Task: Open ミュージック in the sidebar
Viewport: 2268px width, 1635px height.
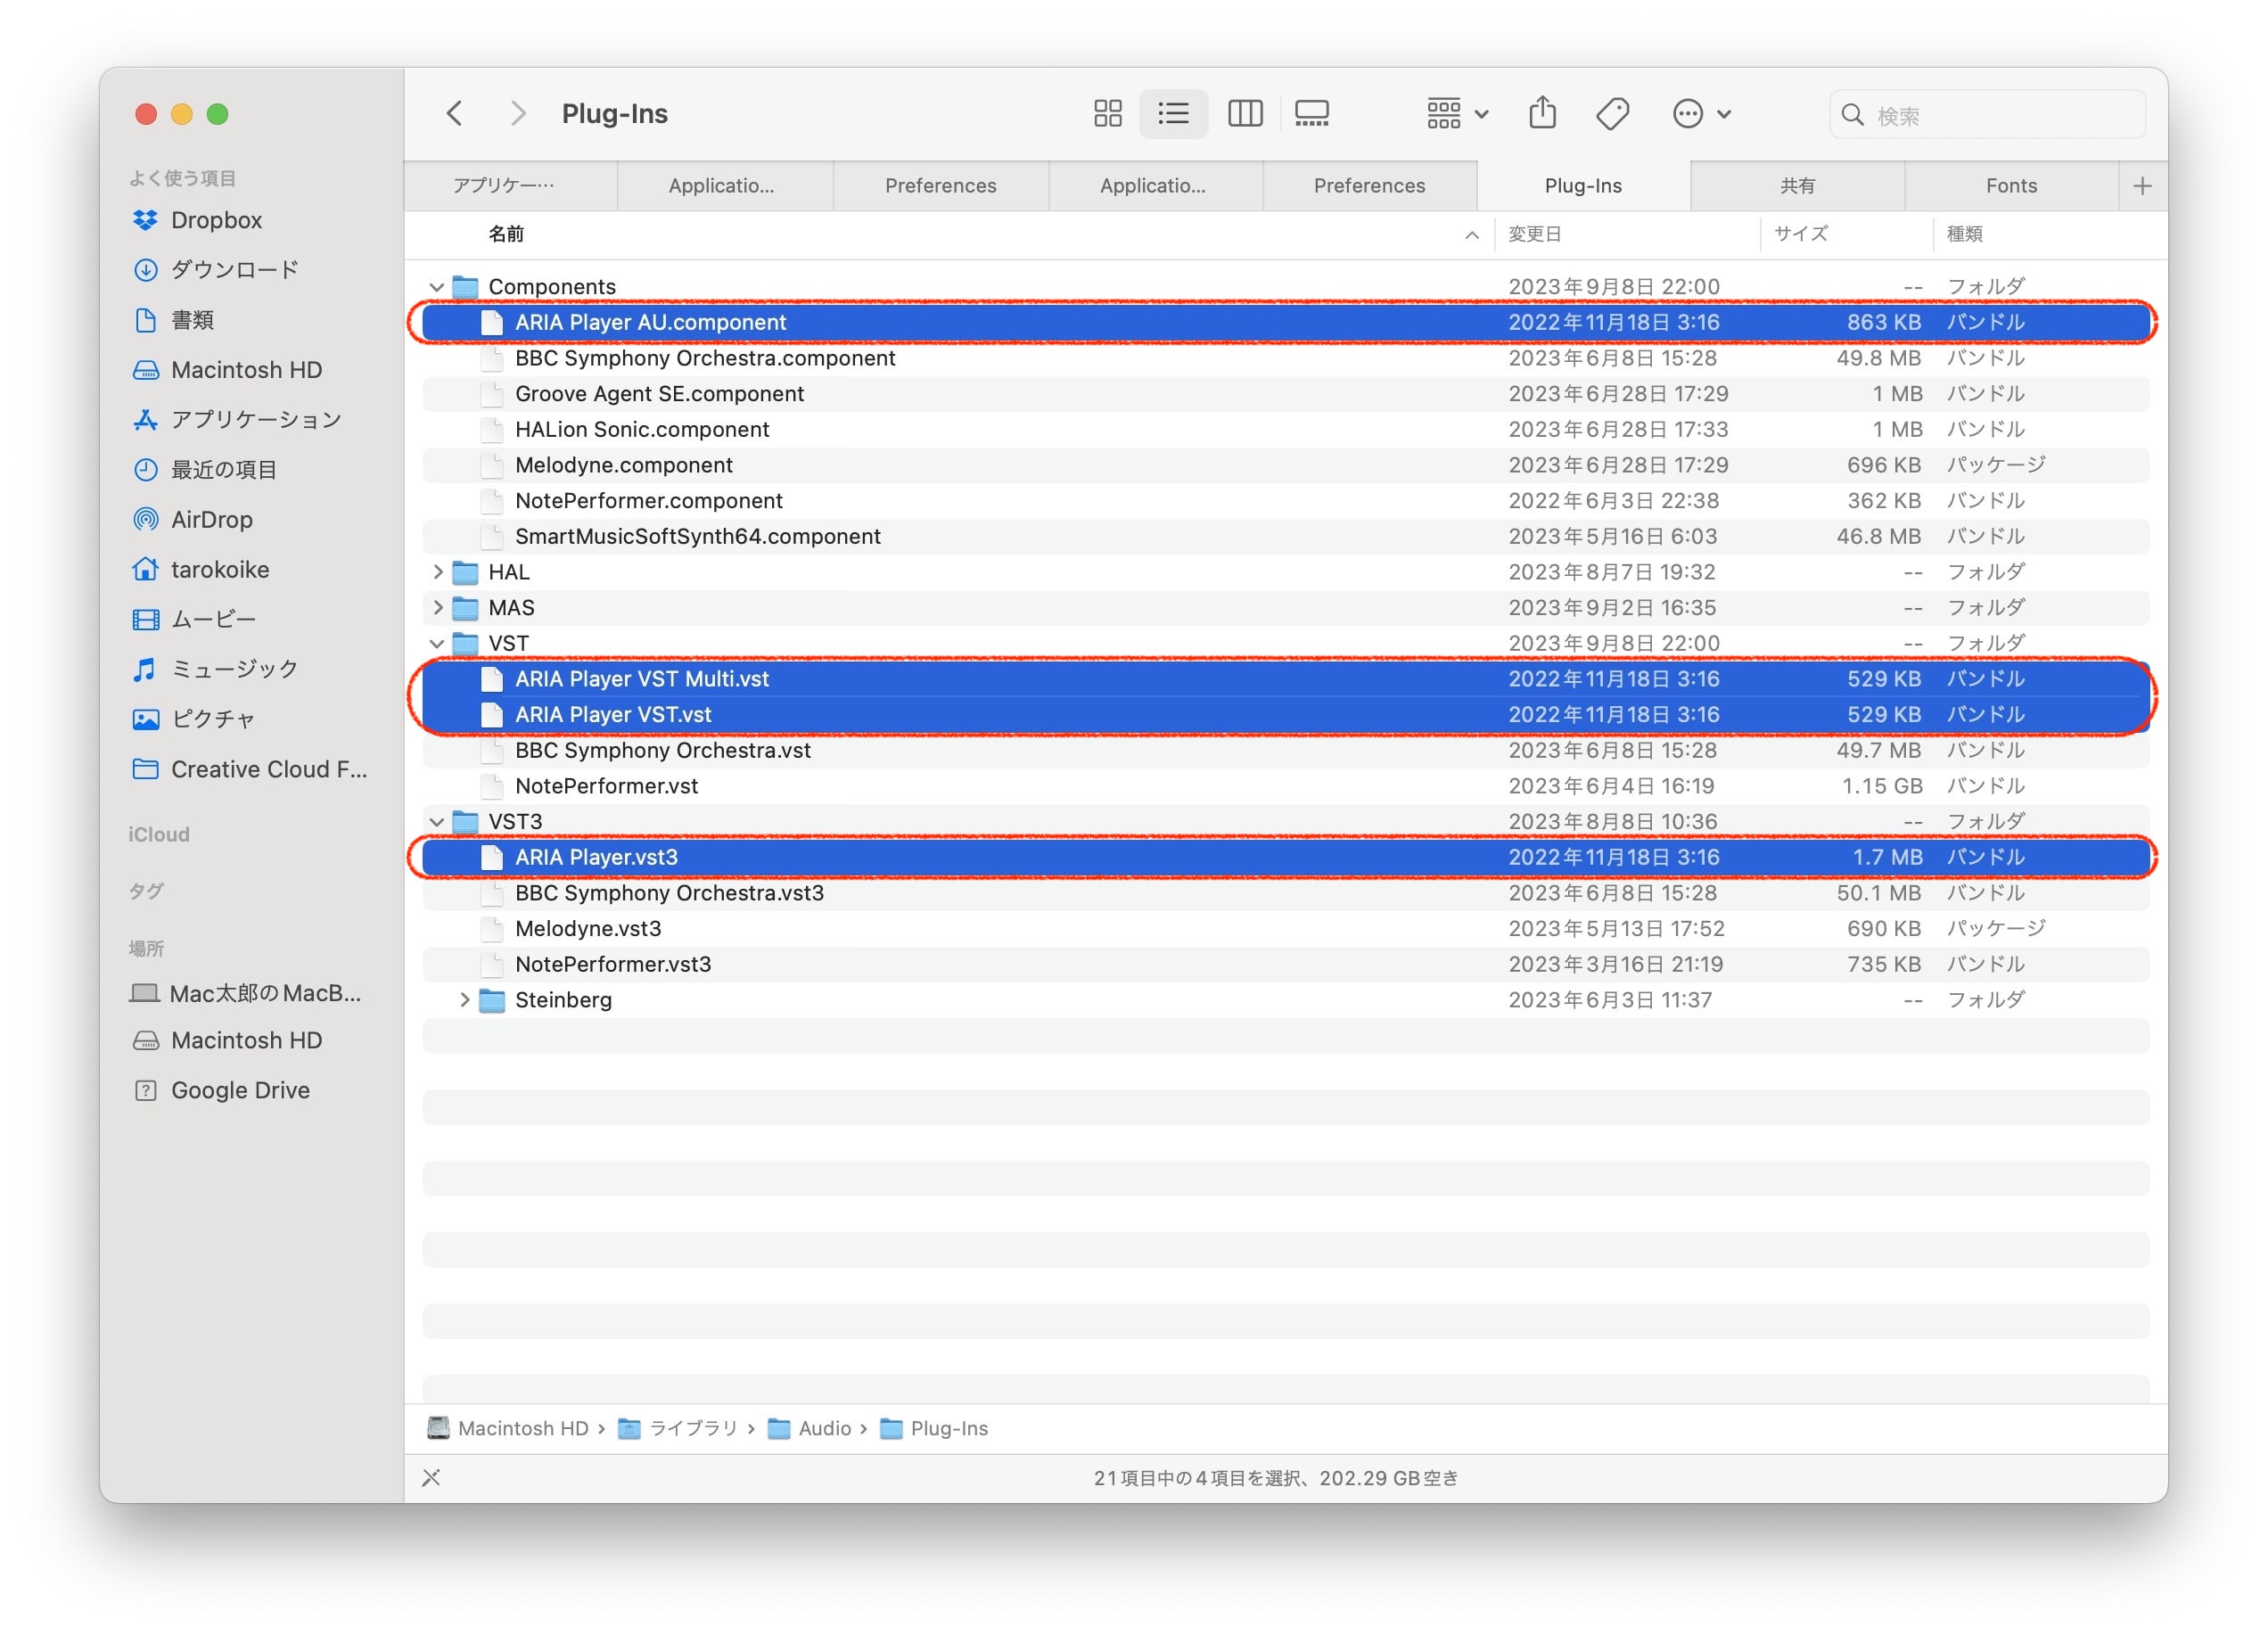Action: pos(215,670)
